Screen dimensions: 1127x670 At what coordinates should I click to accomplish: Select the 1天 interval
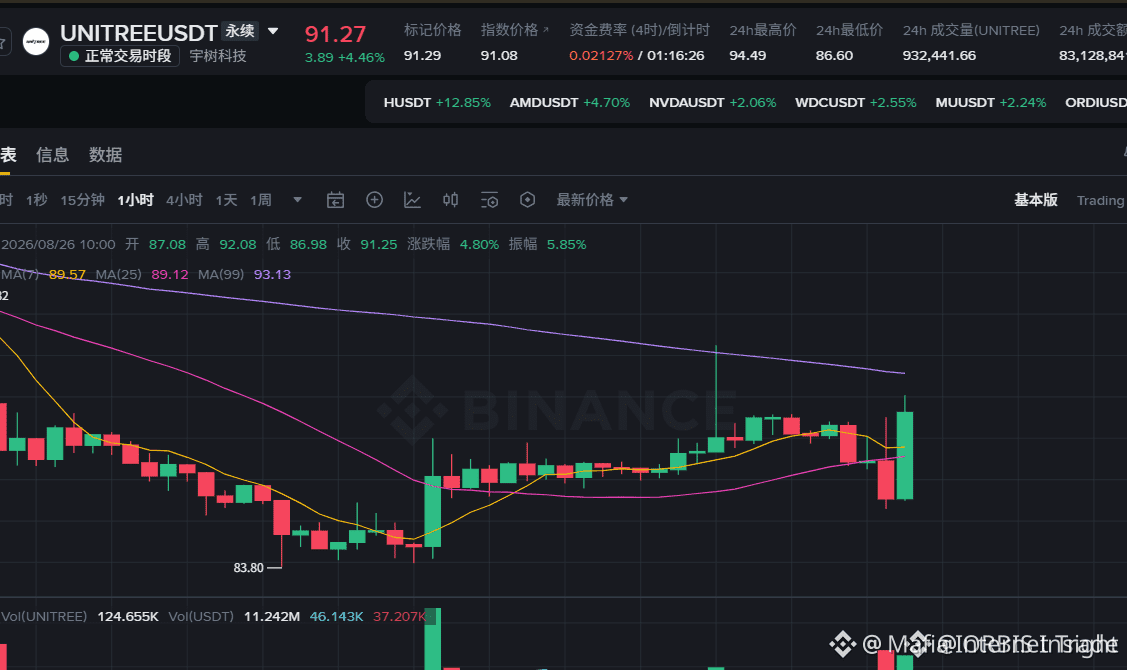(226, 200)
